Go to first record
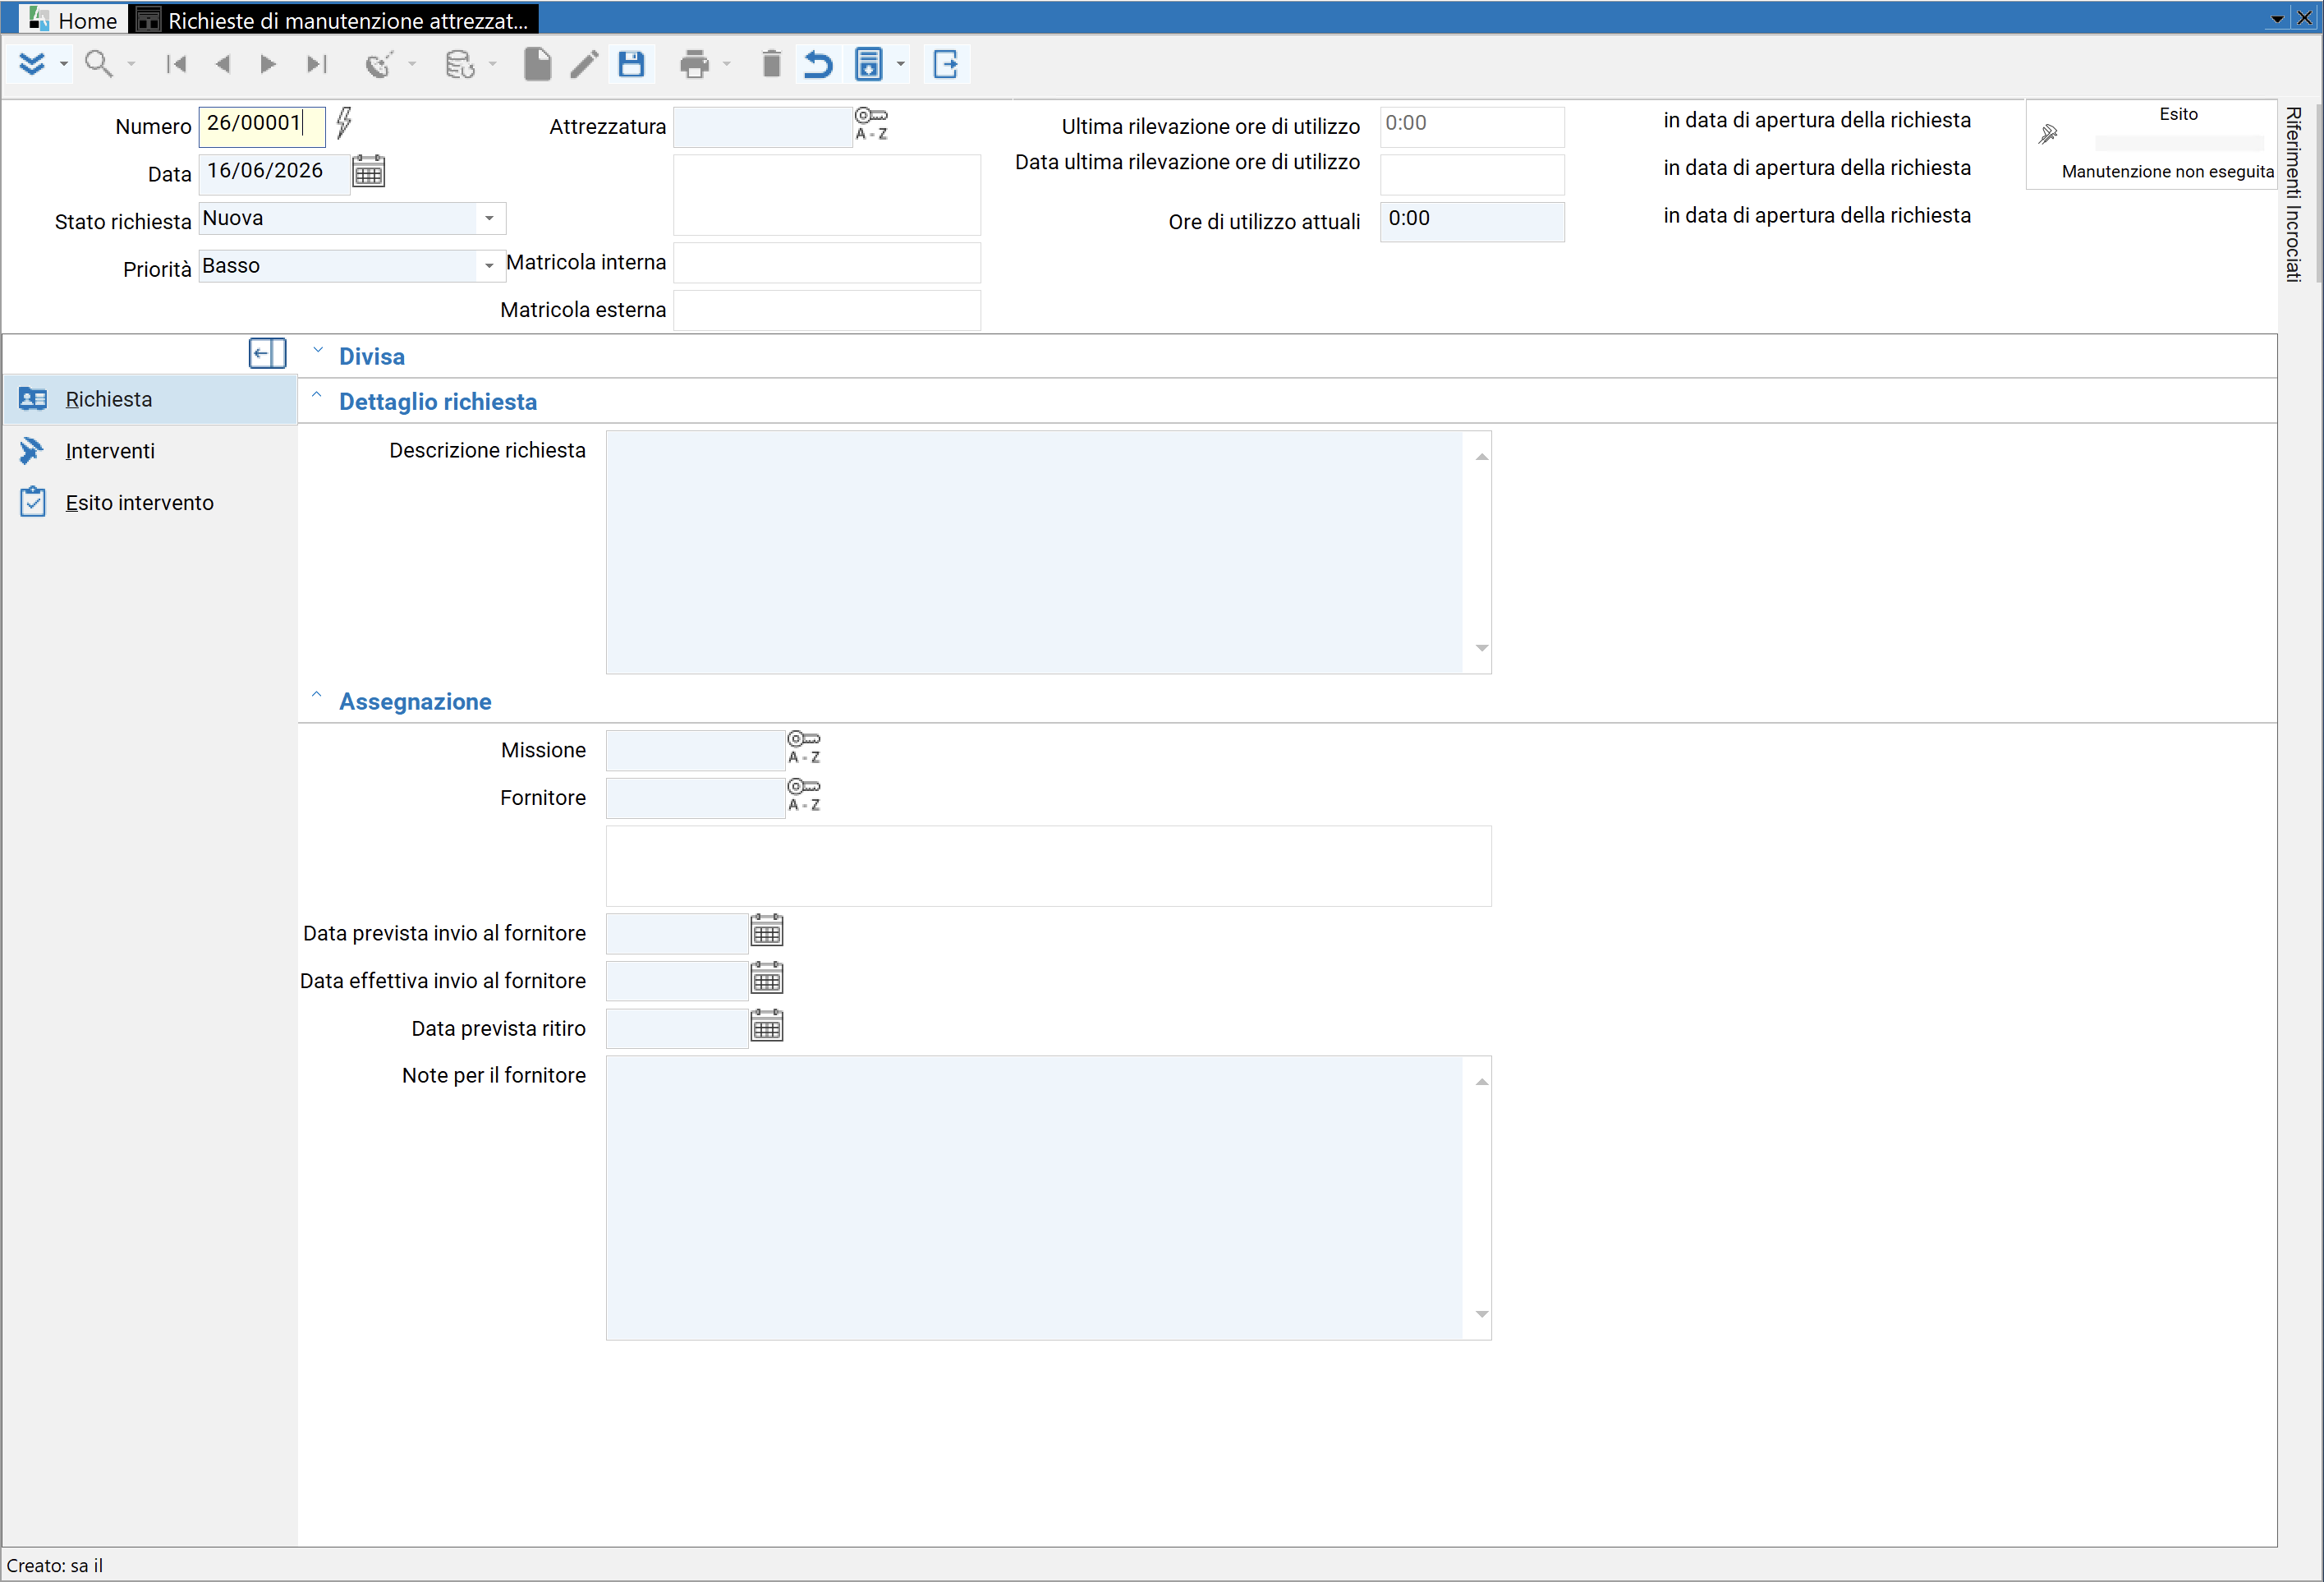Viewport: 2324px width, 1582px height. pos(176,64)
